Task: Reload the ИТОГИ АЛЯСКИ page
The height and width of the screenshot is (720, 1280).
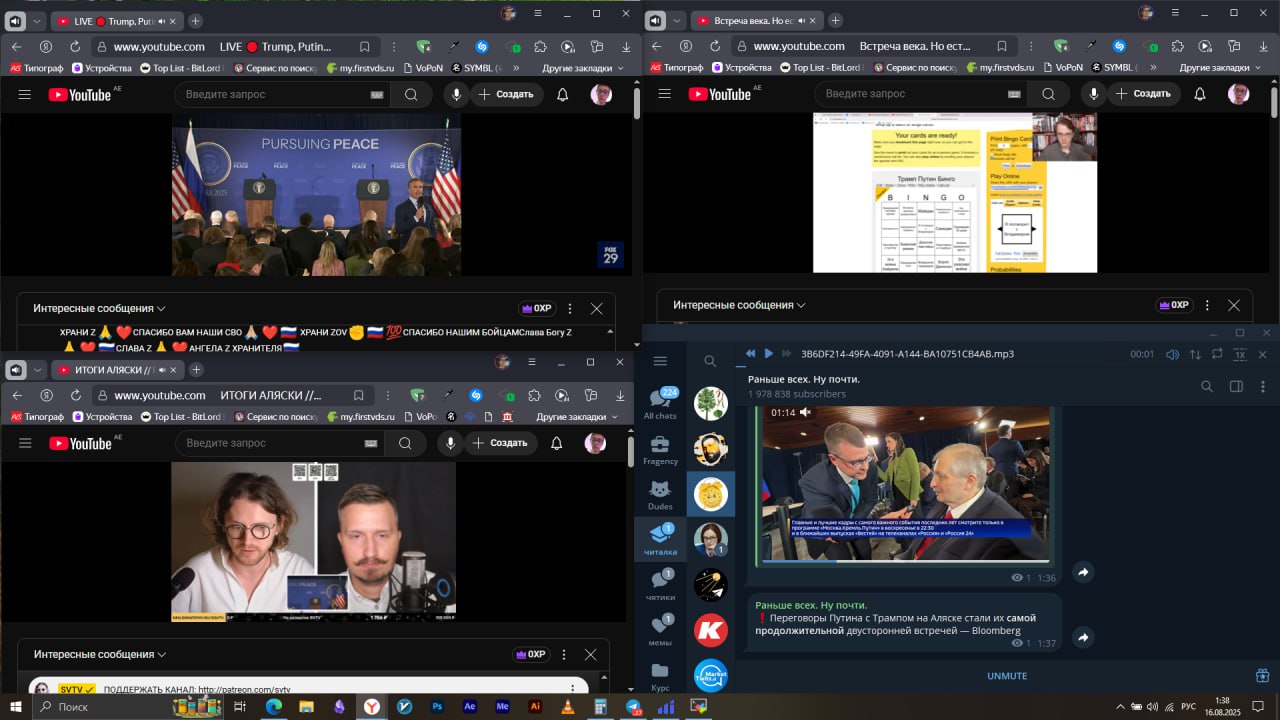Action: point(75,395)
